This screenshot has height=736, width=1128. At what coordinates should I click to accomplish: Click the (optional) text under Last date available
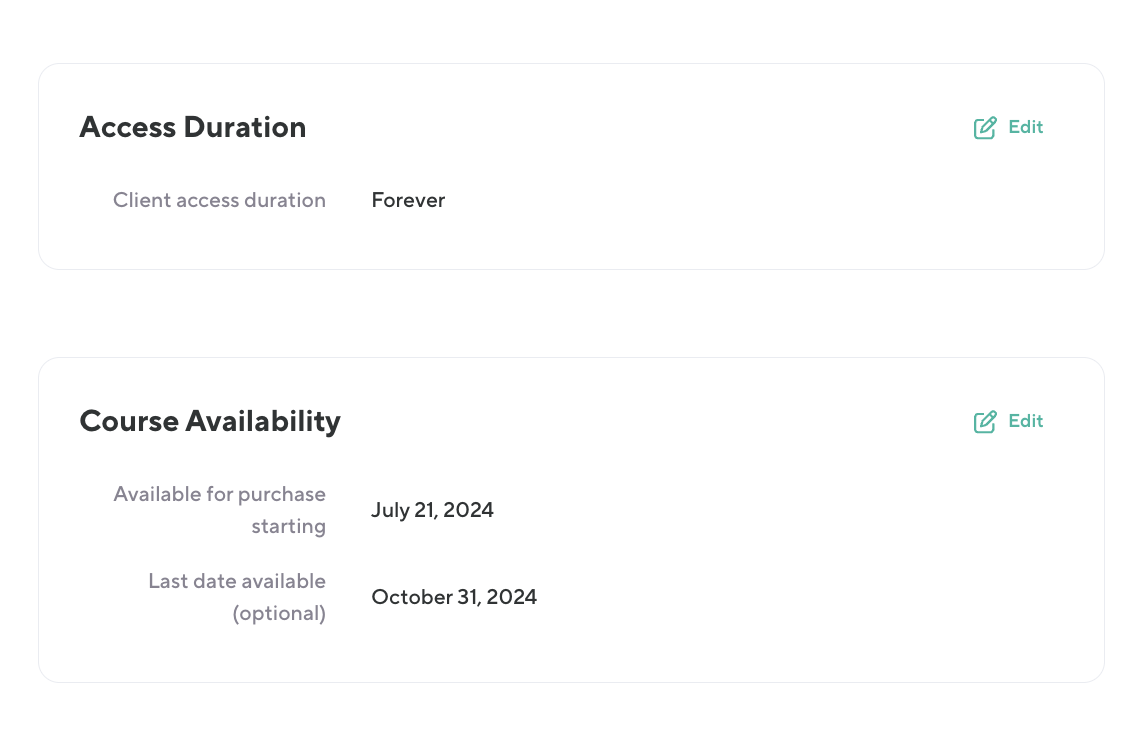(x=279, y=613)
